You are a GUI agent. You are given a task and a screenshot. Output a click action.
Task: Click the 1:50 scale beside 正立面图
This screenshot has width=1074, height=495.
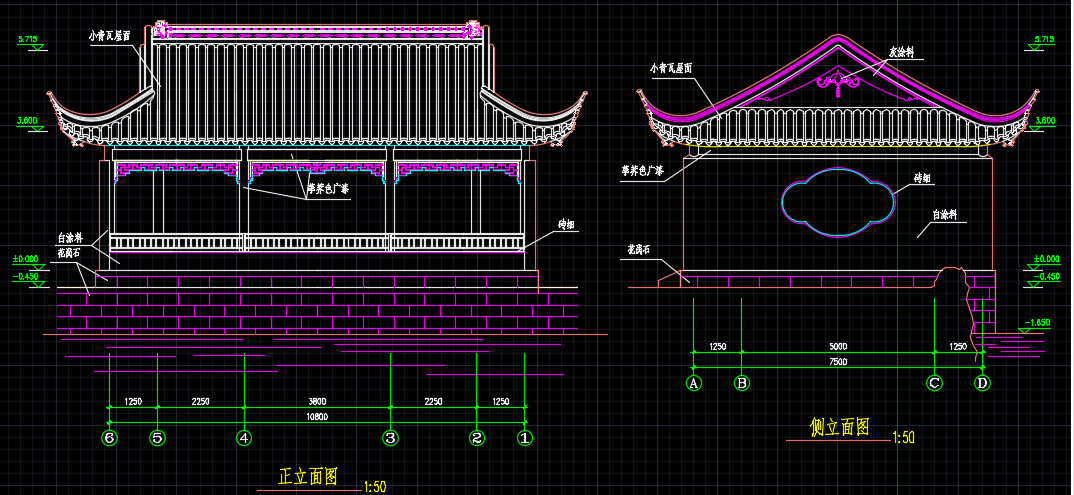375,487
